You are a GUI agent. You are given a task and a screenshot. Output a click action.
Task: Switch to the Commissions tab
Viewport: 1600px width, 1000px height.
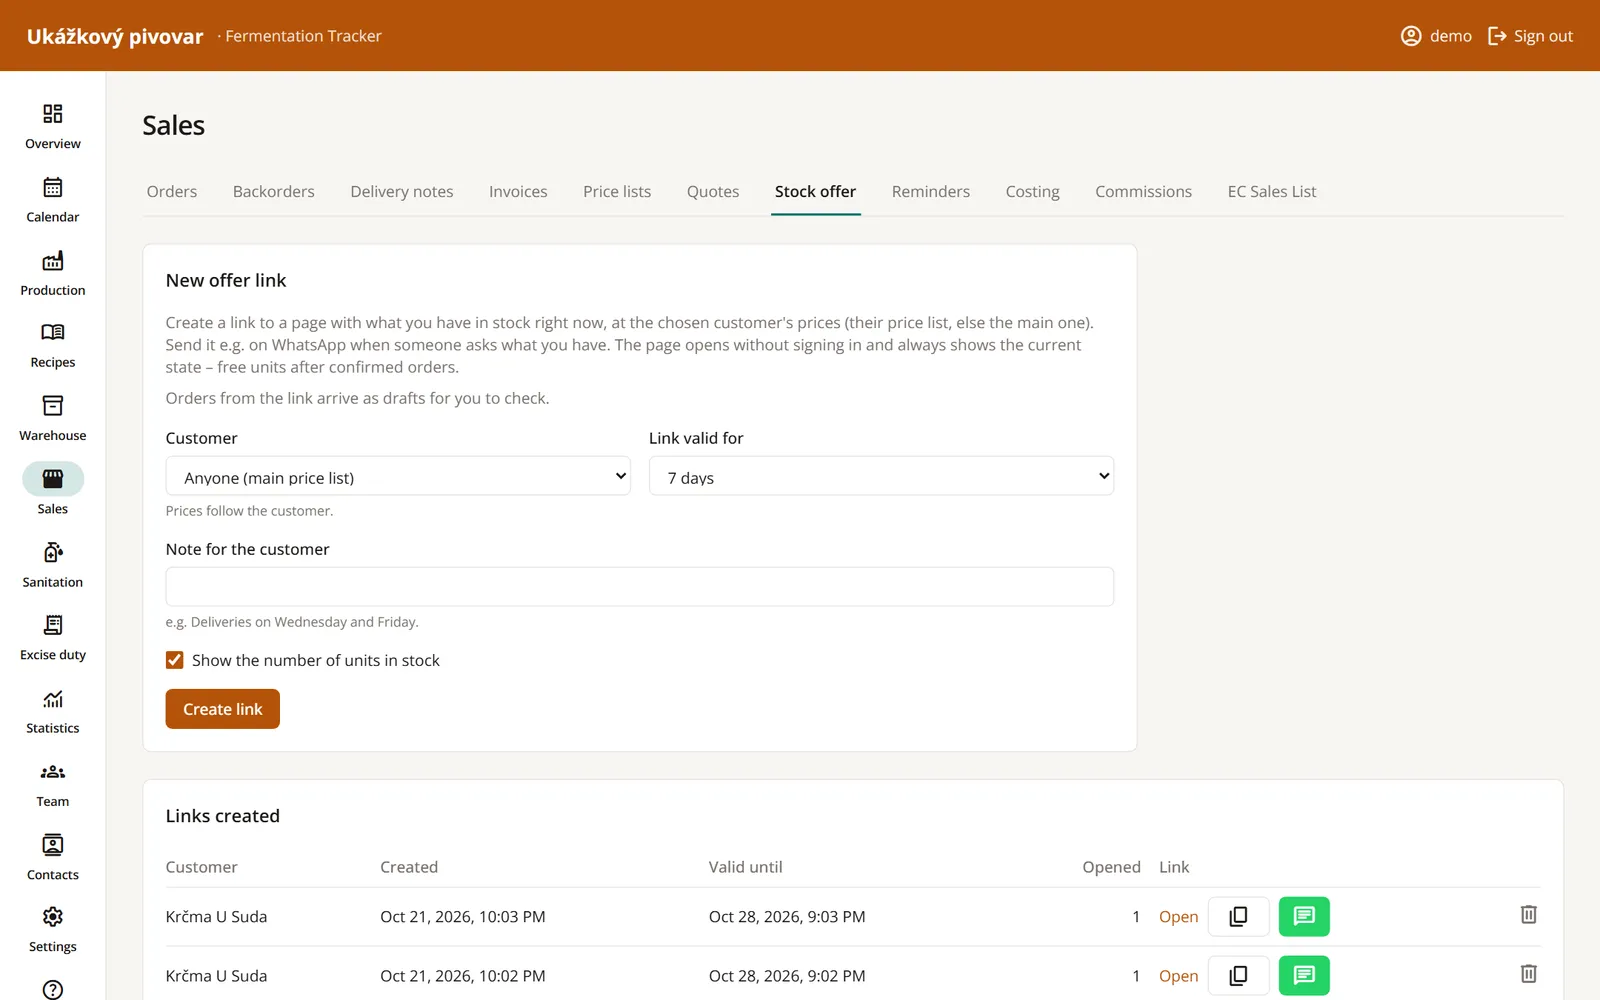point(1144,191)
